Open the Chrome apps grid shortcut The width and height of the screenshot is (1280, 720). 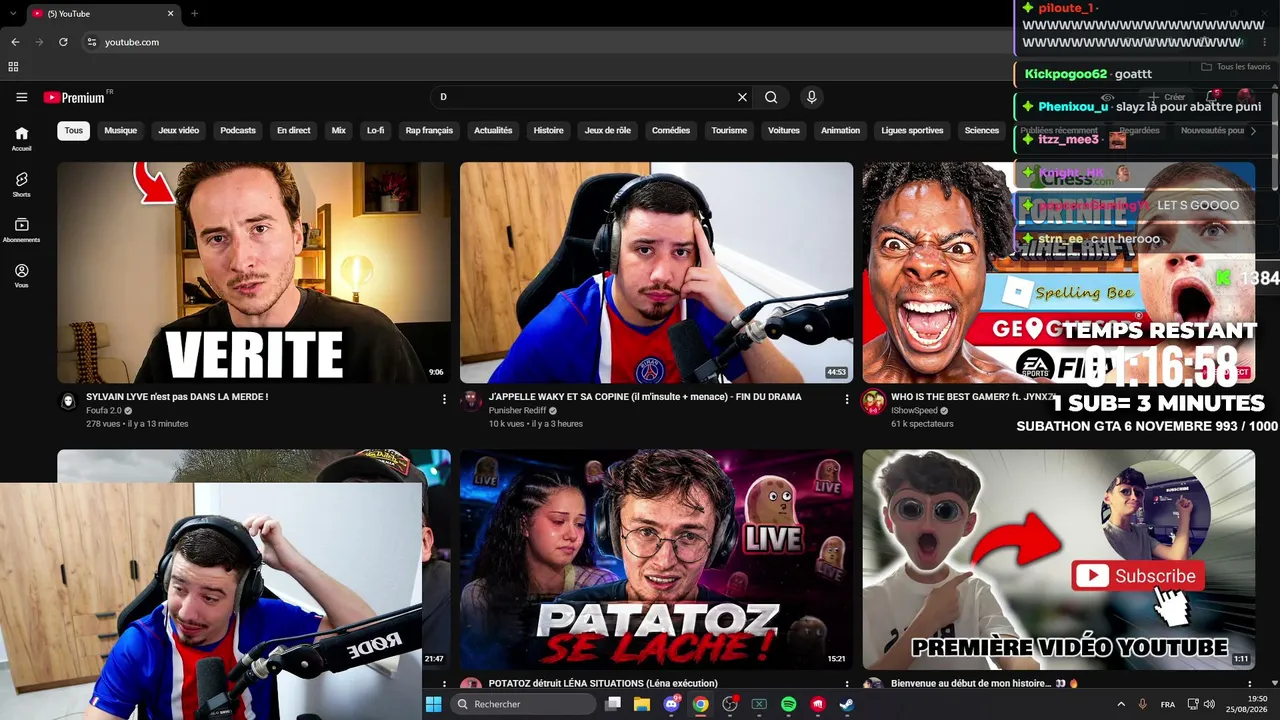click(x=13, y=67)
